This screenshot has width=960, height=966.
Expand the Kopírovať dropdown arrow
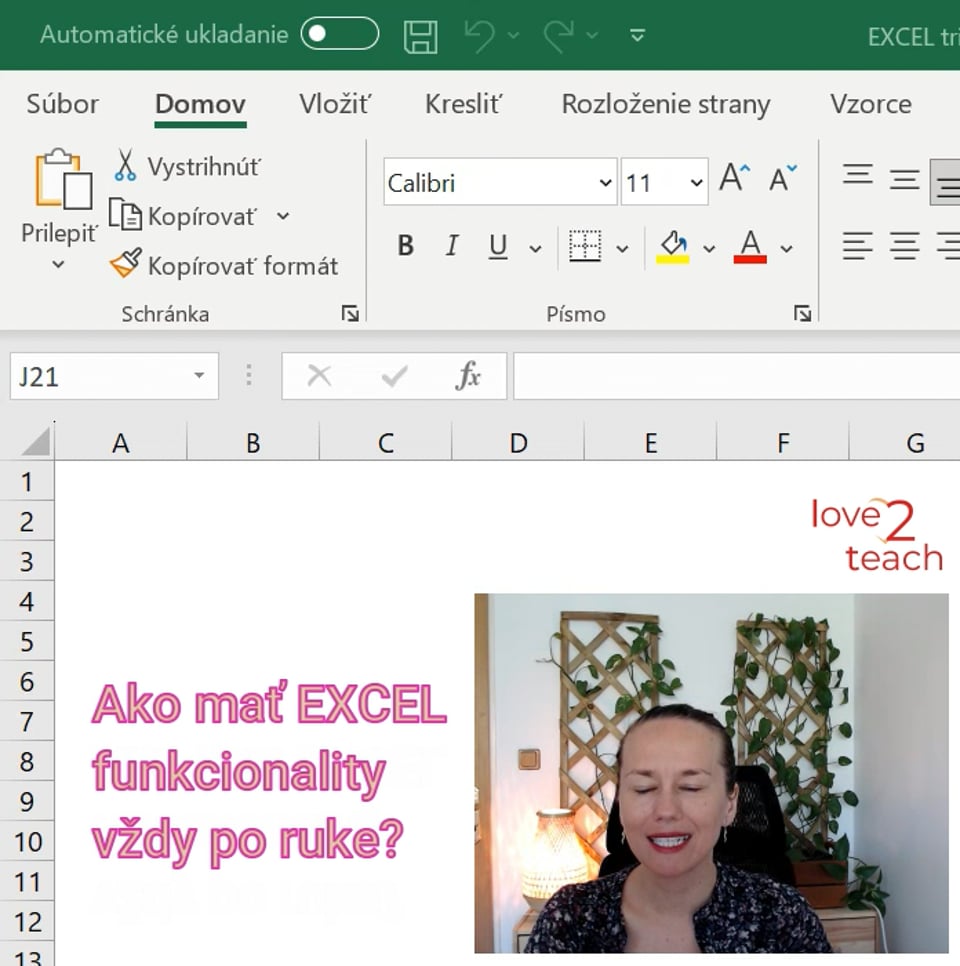tap(283, 216)
